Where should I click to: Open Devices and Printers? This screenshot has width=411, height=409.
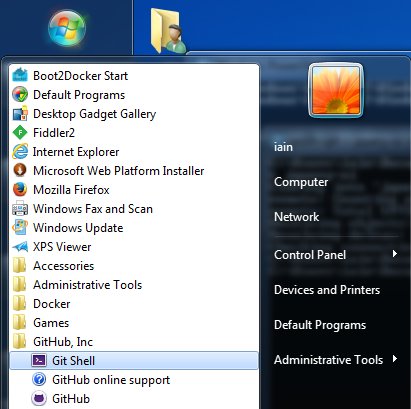[x=327, y=290]
